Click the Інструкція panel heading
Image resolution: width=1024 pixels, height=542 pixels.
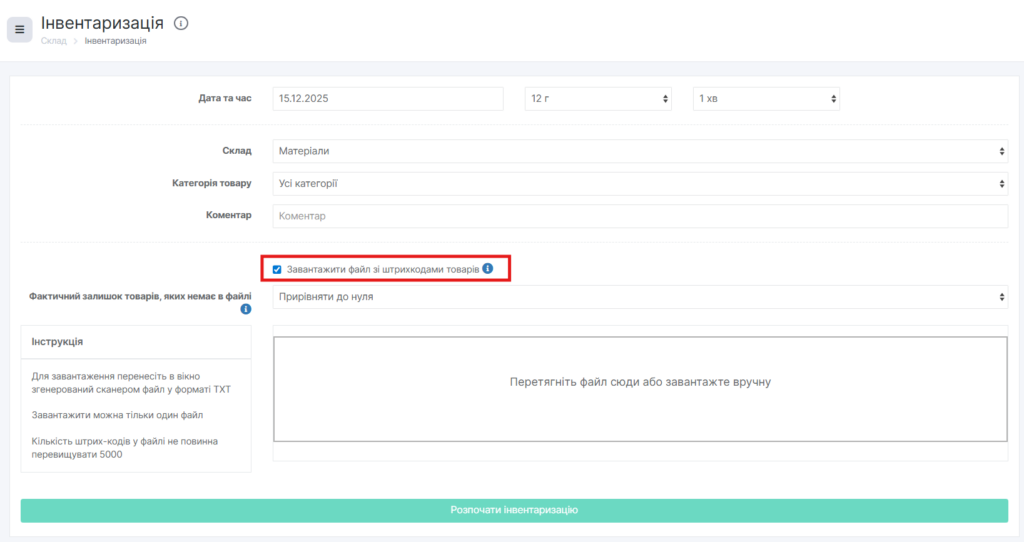coord(57,342)
